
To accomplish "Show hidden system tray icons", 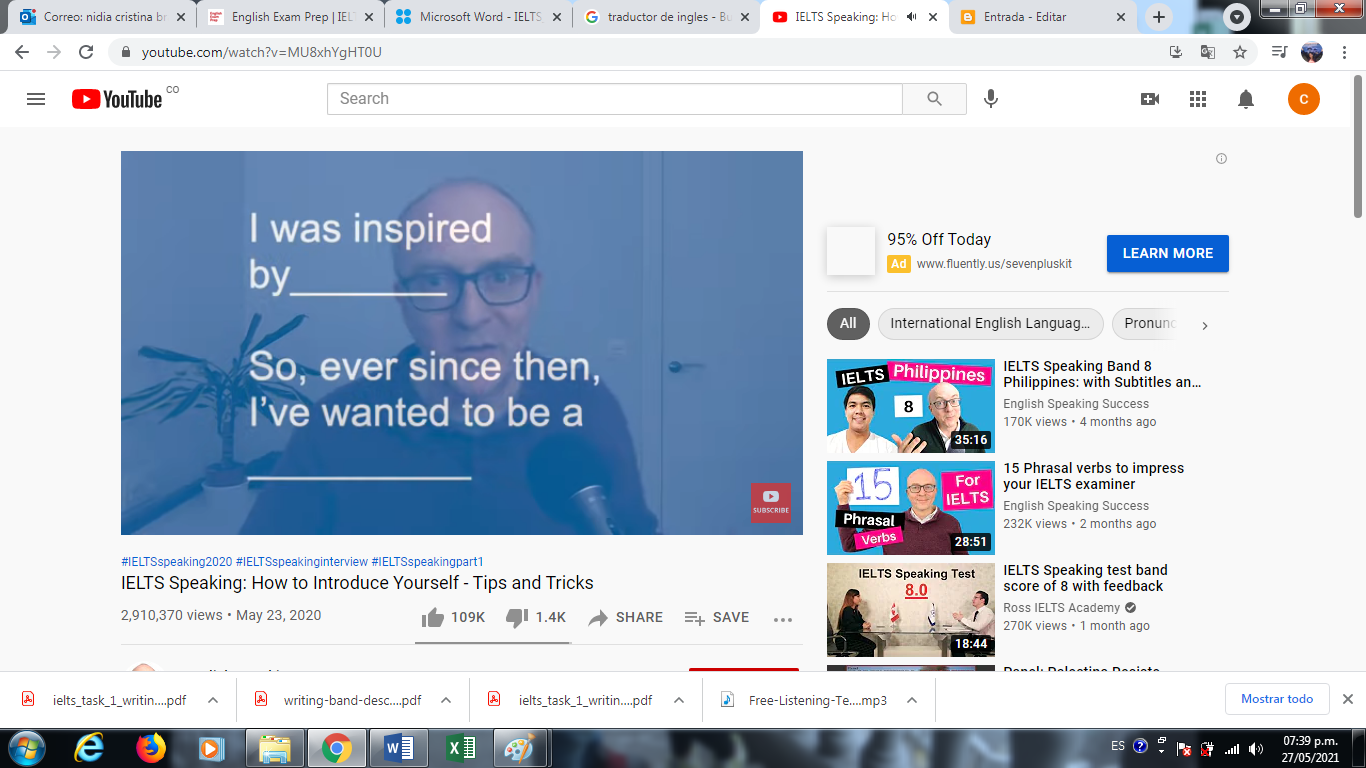I will 1162,747.
